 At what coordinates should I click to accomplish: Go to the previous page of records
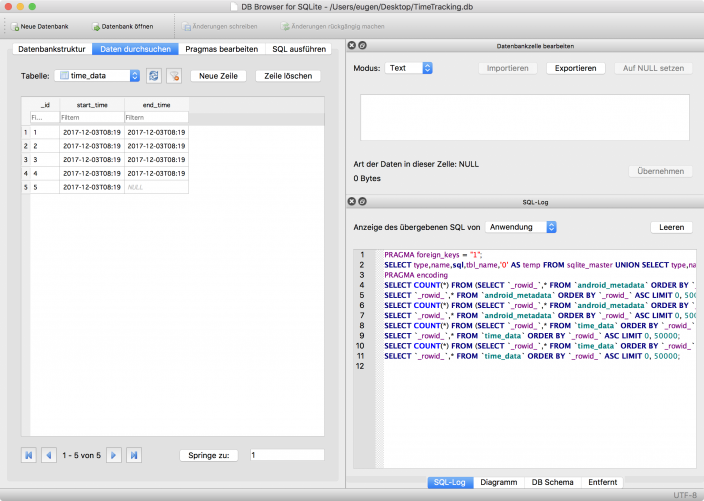pos(48,455)
